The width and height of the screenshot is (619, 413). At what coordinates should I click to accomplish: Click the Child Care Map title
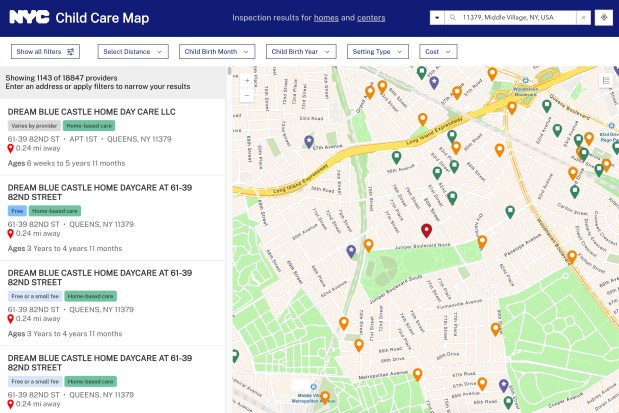click(x=102, y=18)
